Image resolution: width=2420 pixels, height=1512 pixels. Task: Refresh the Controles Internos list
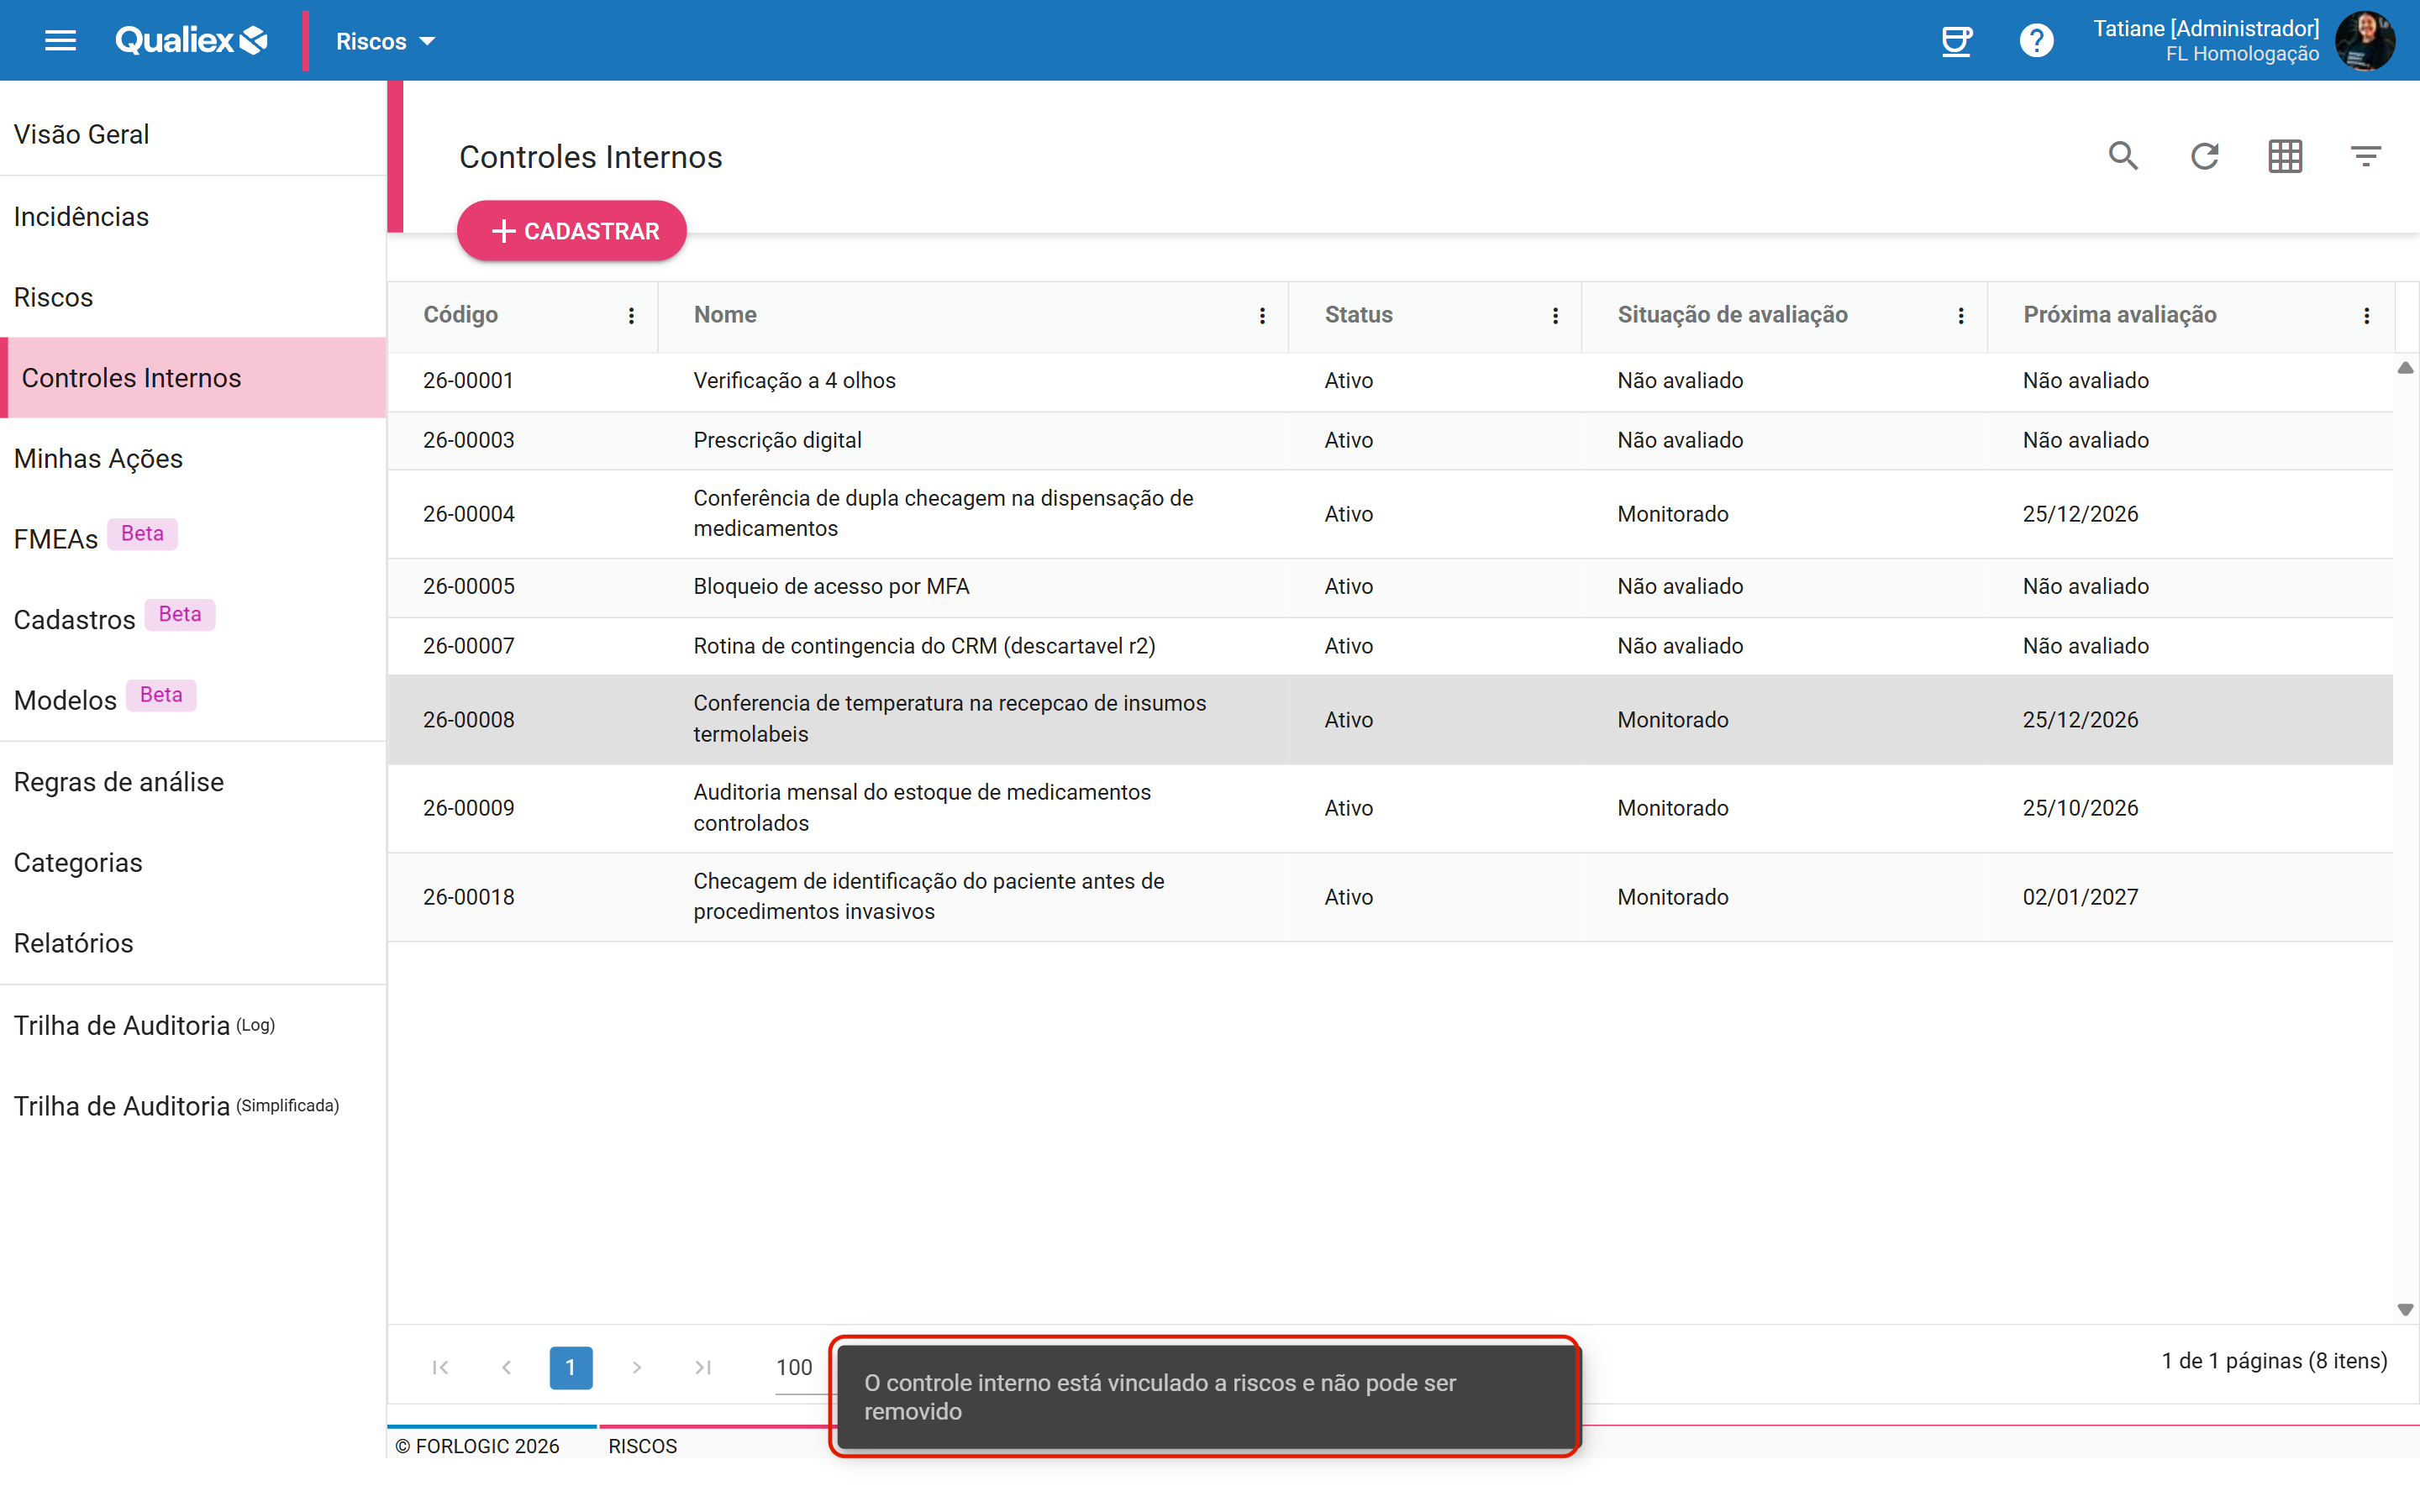(2205, 156)
